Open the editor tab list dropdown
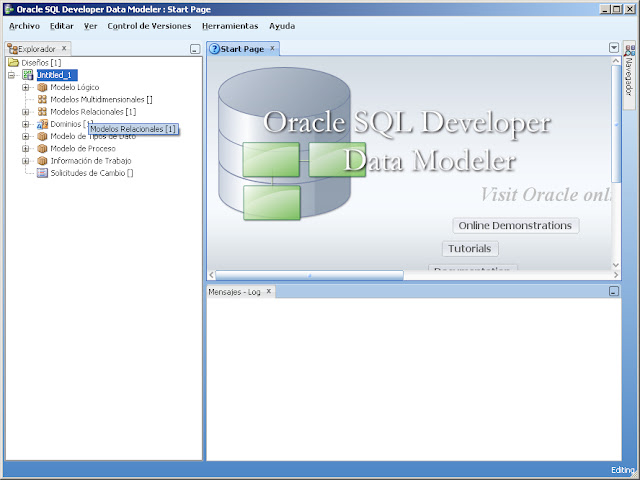Image resolution: width=640 pixels, height=480 pixels. pyautogui.click(x=614, y=48)
